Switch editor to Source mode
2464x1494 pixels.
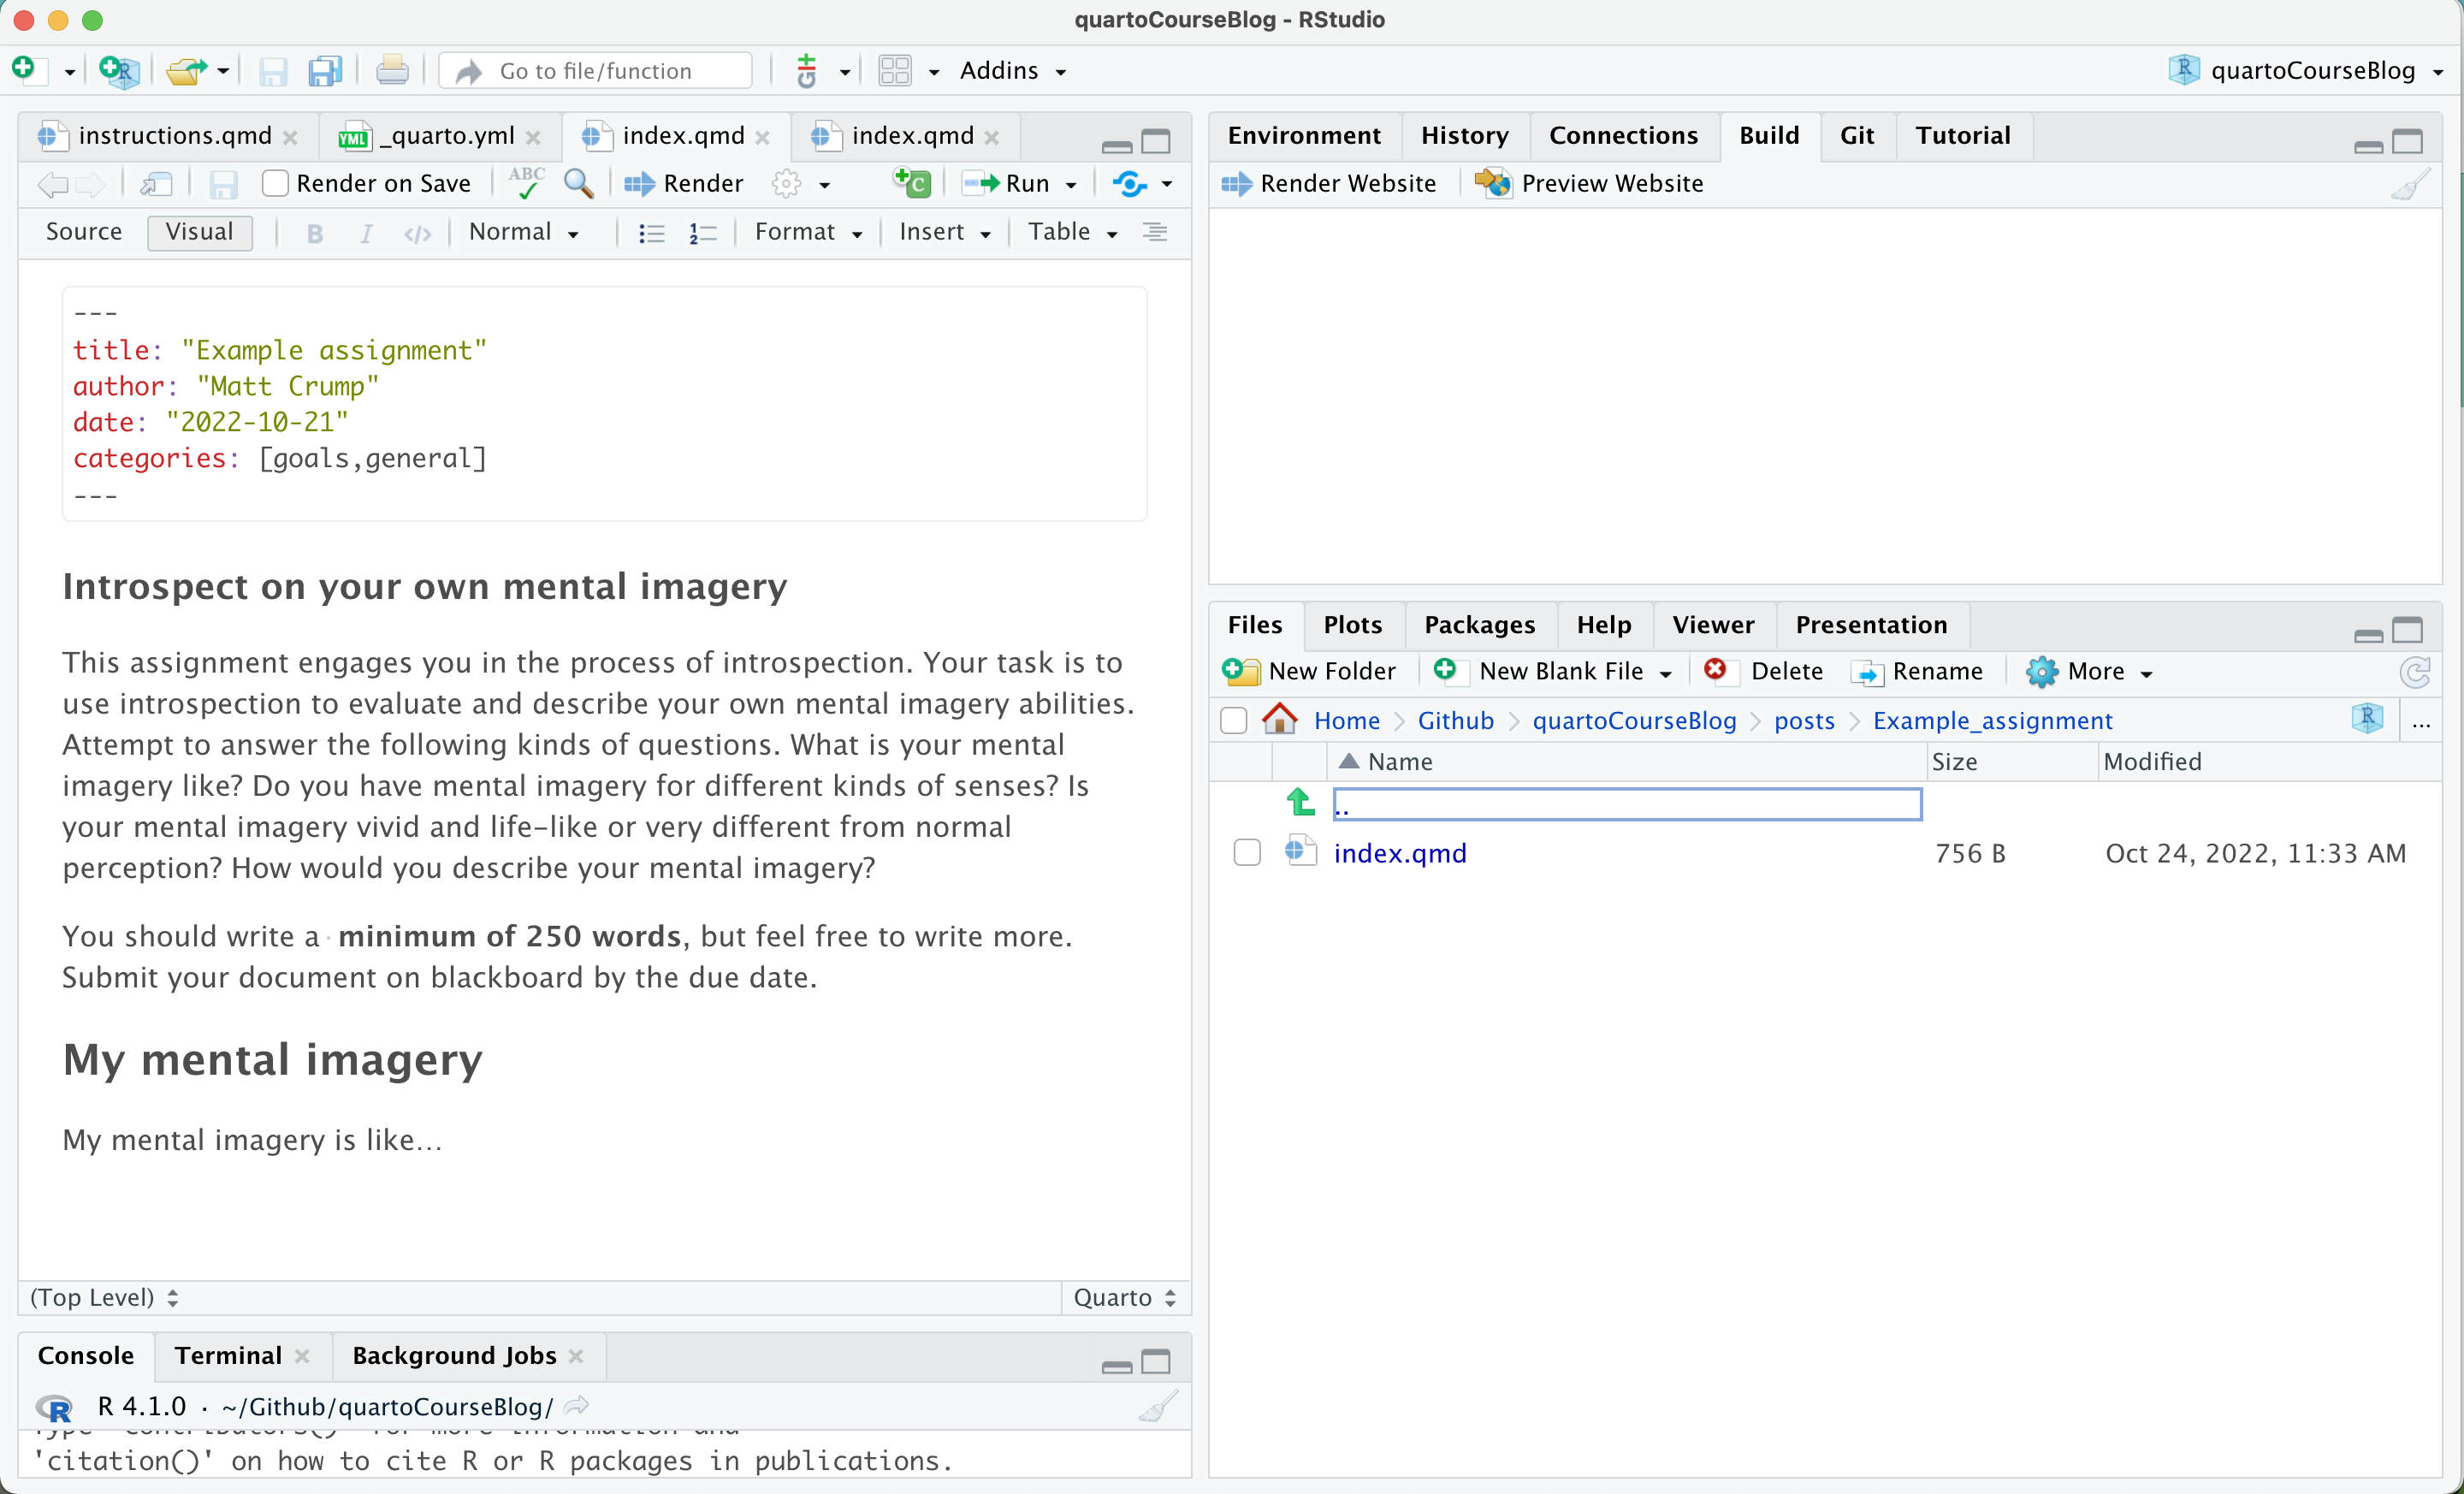[x=84, y=232]
